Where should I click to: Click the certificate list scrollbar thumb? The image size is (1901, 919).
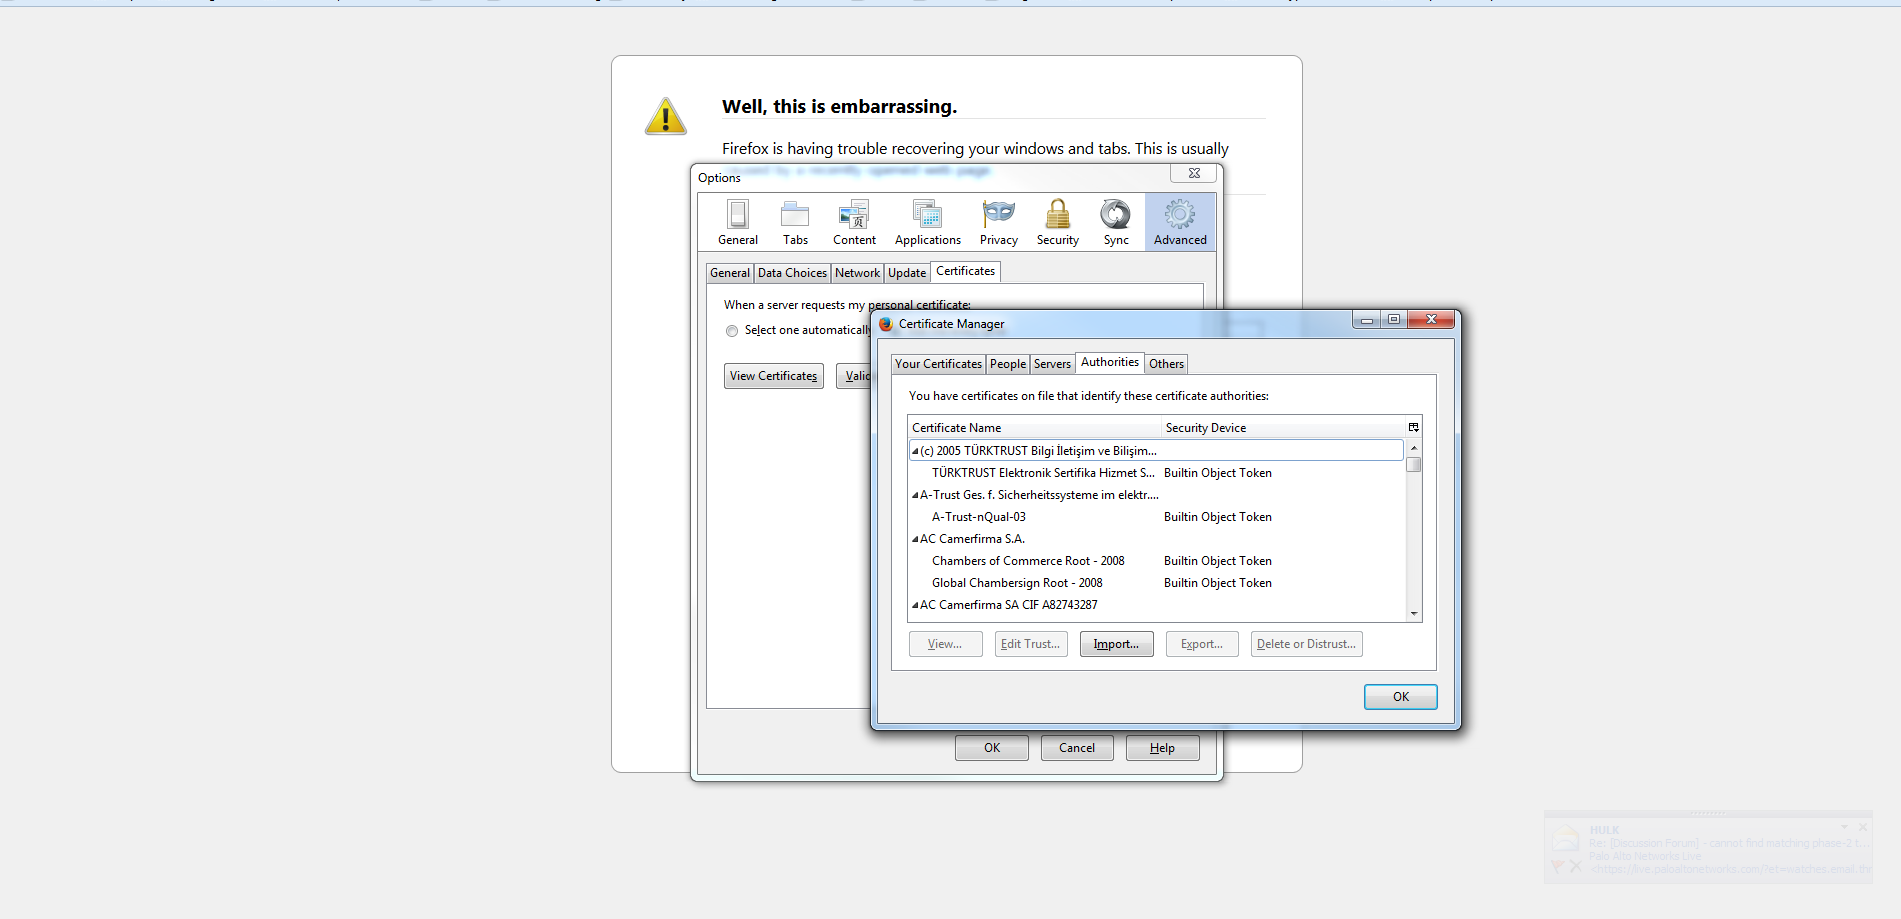click(x=1414, y=465)
